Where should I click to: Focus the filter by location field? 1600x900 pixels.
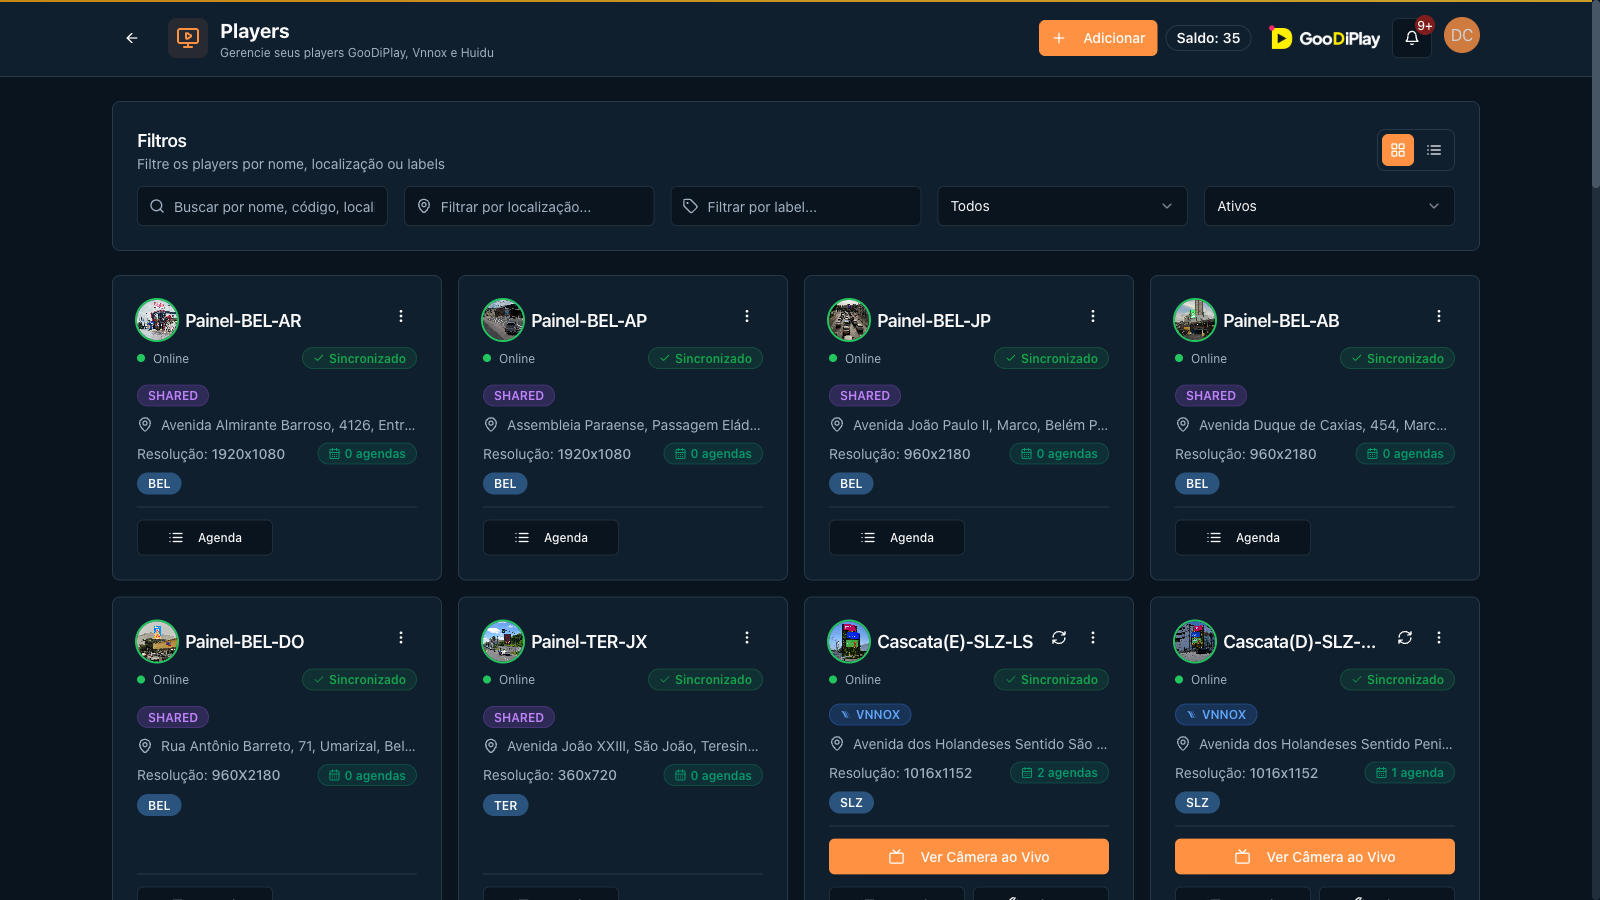click(x=529, y=206)
